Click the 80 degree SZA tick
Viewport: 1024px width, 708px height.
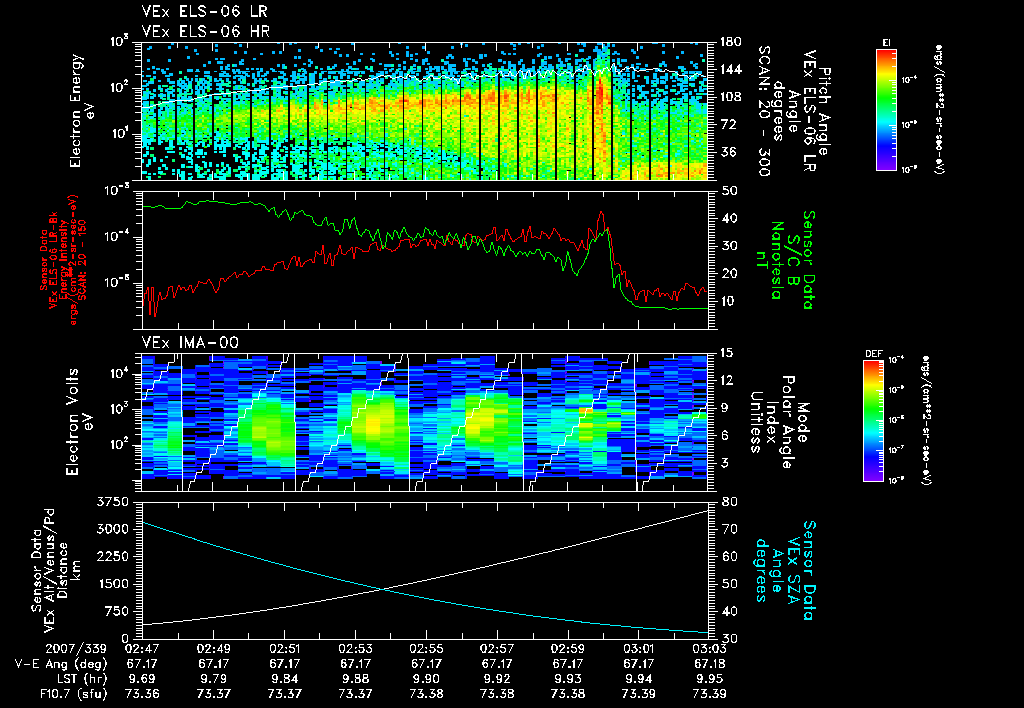(729, 502)
